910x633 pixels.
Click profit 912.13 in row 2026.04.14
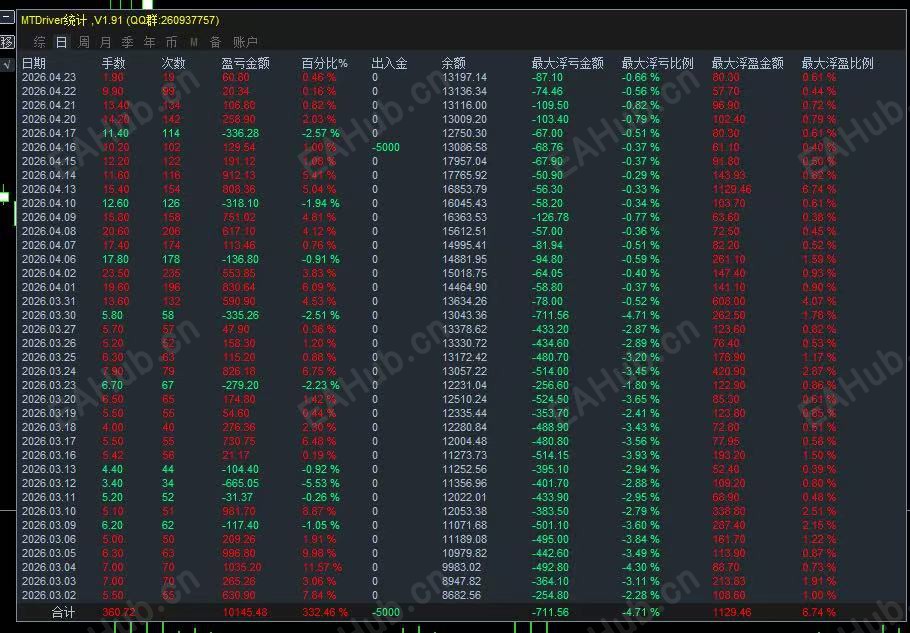tap(239, 175)
